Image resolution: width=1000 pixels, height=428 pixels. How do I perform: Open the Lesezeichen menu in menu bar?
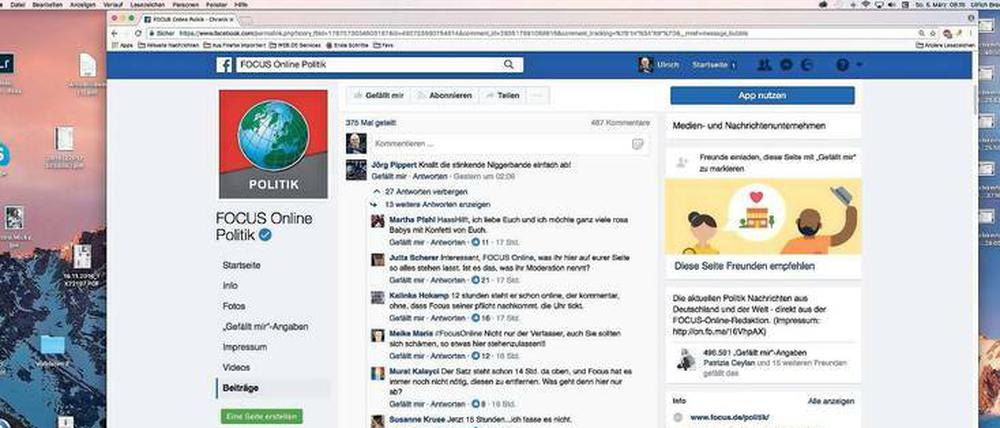[147, 4]
